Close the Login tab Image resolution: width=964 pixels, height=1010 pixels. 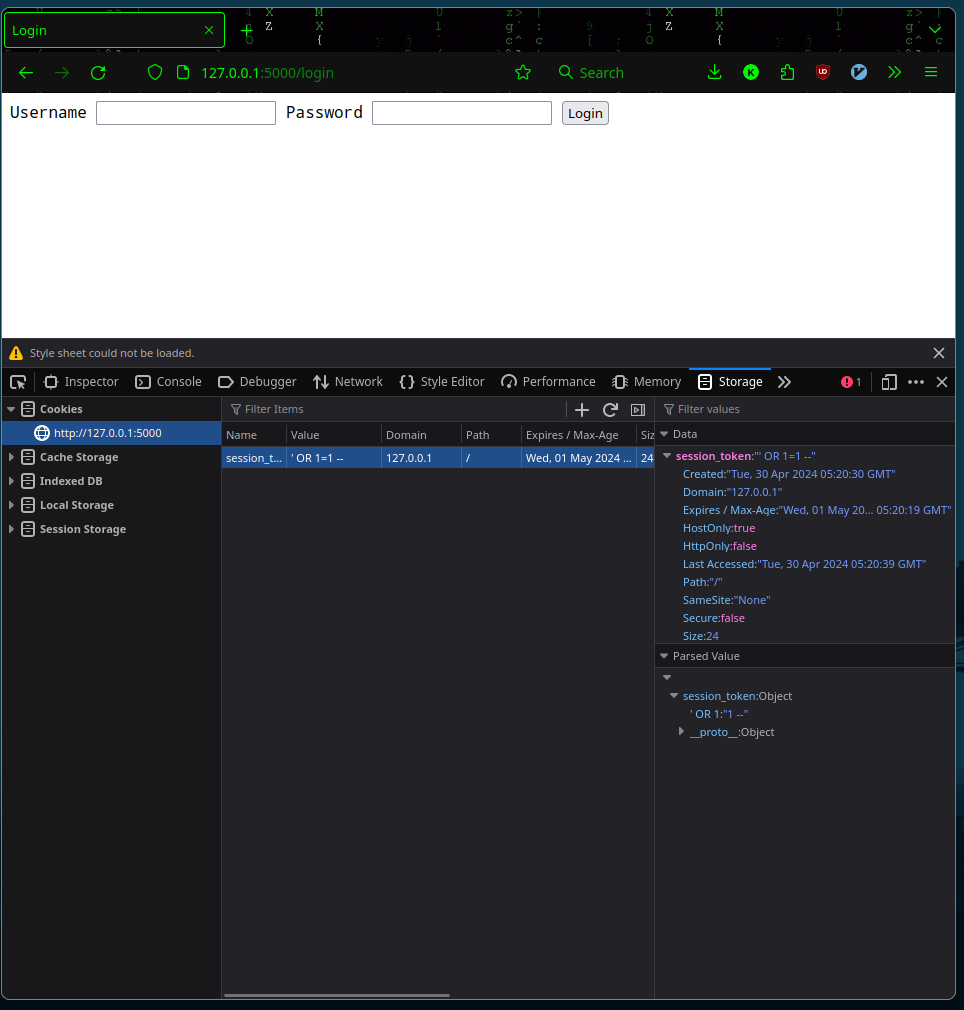(209, 30)
